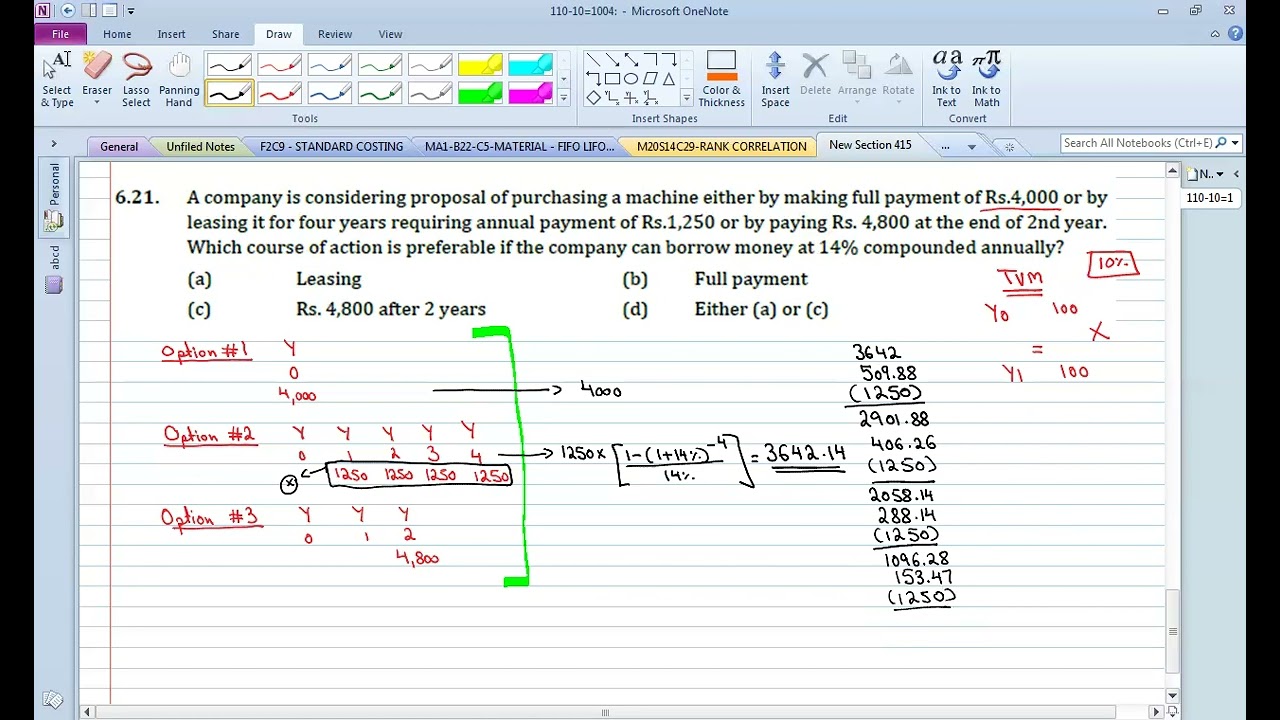
Task: Convert ink using Ink to Math
Action: click(986, 79)
